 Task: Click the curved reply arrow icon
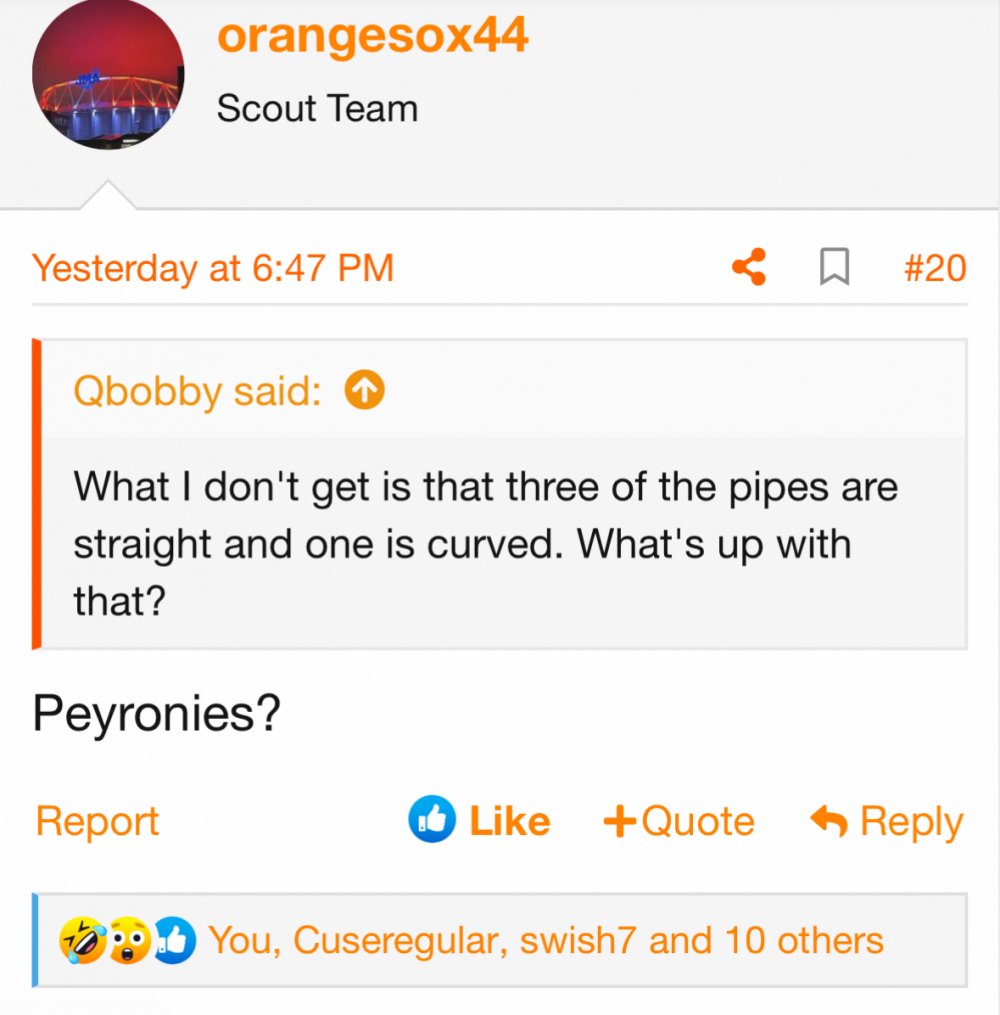click(829, 822)
